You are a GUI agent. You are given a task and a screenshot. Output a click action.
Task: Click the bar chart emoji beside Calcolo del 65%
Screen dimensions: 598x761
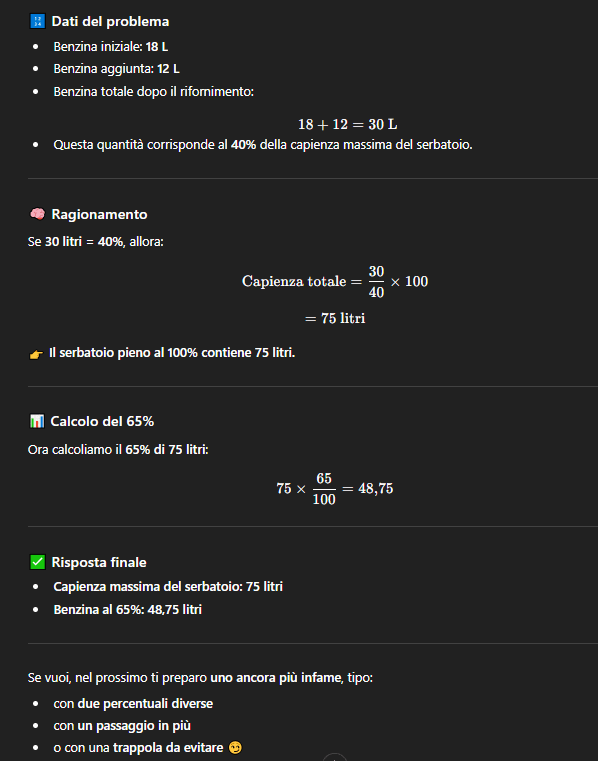click(37, 421)
